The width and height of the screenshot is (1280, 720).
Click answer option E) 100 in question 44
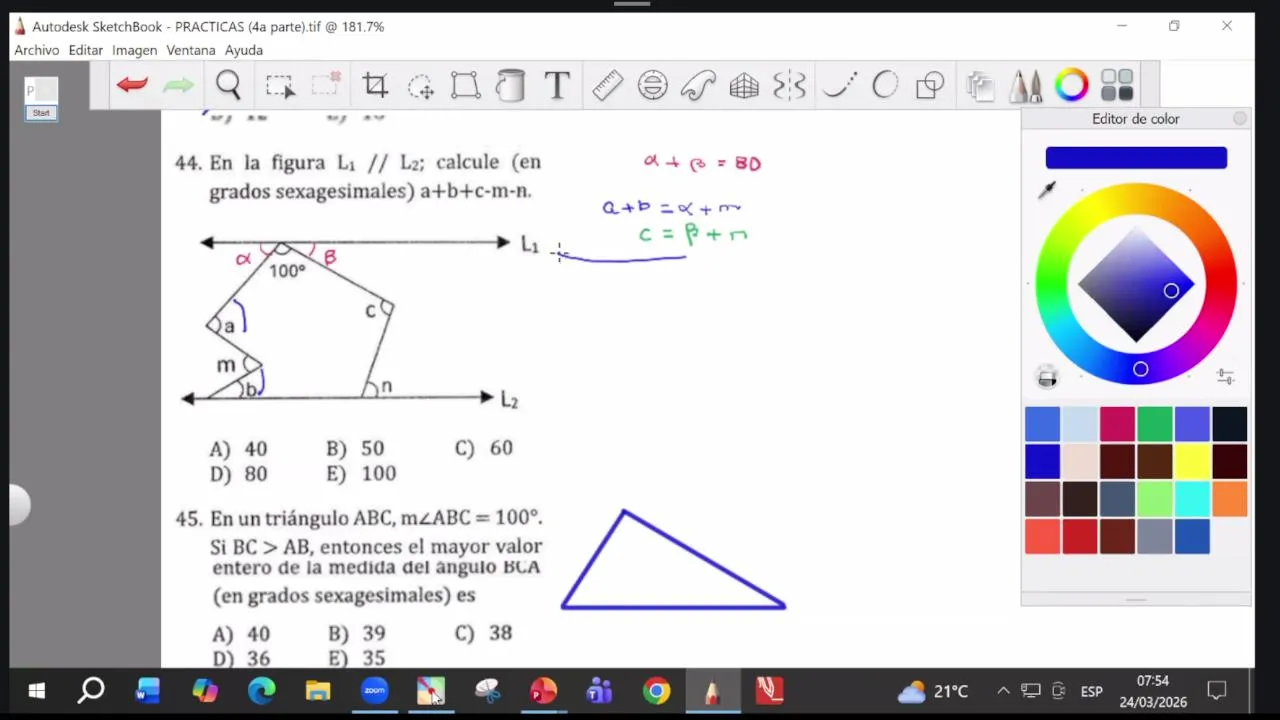(360, 473)
